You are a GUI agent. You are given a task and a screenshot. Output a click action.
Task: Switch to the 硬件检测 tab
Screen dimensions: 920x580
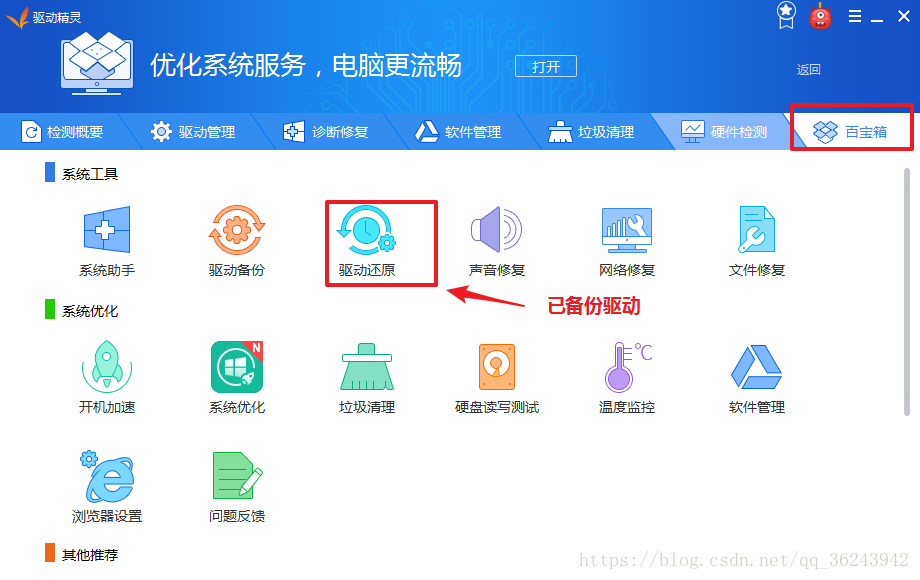click(724, 132)
